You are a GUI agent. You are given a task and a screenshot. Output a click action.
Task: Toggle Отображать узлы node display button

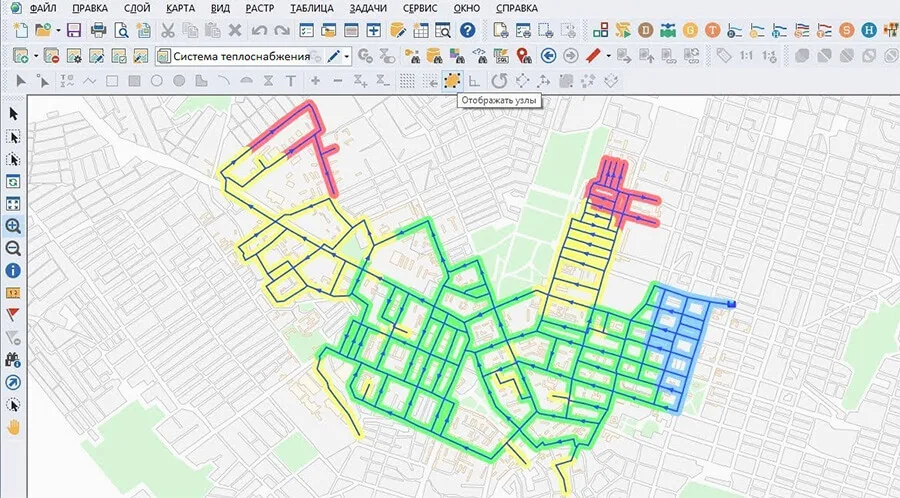[452, 81]
